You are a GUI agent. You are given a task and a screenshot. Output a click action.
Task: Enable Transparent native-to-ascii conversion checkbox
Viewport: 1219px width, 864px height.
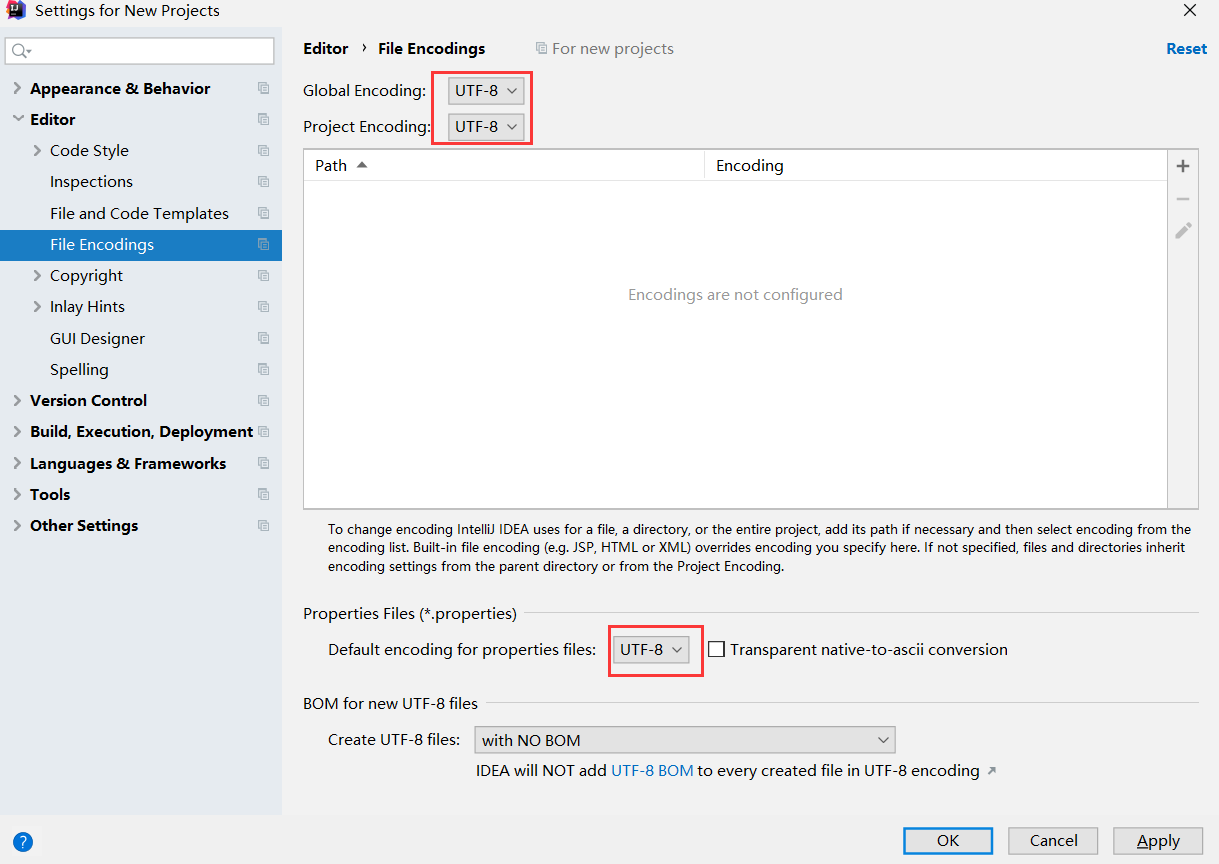click(716, 649)
